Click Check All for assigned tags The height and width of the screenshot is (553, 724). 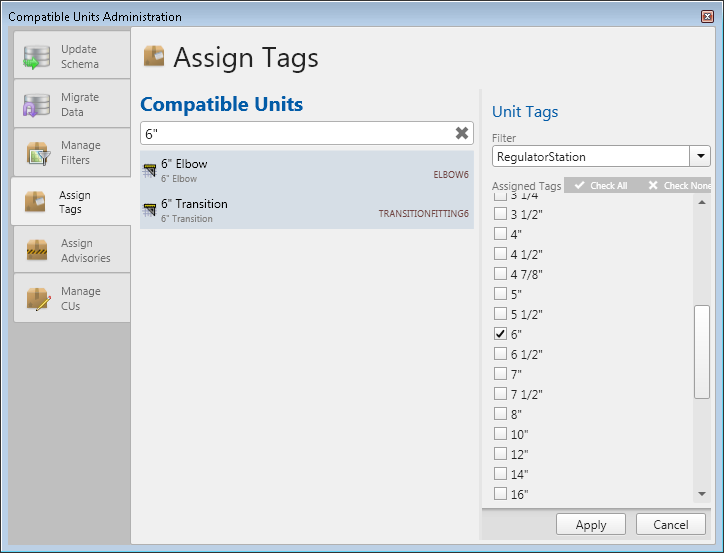coord(600,185)
